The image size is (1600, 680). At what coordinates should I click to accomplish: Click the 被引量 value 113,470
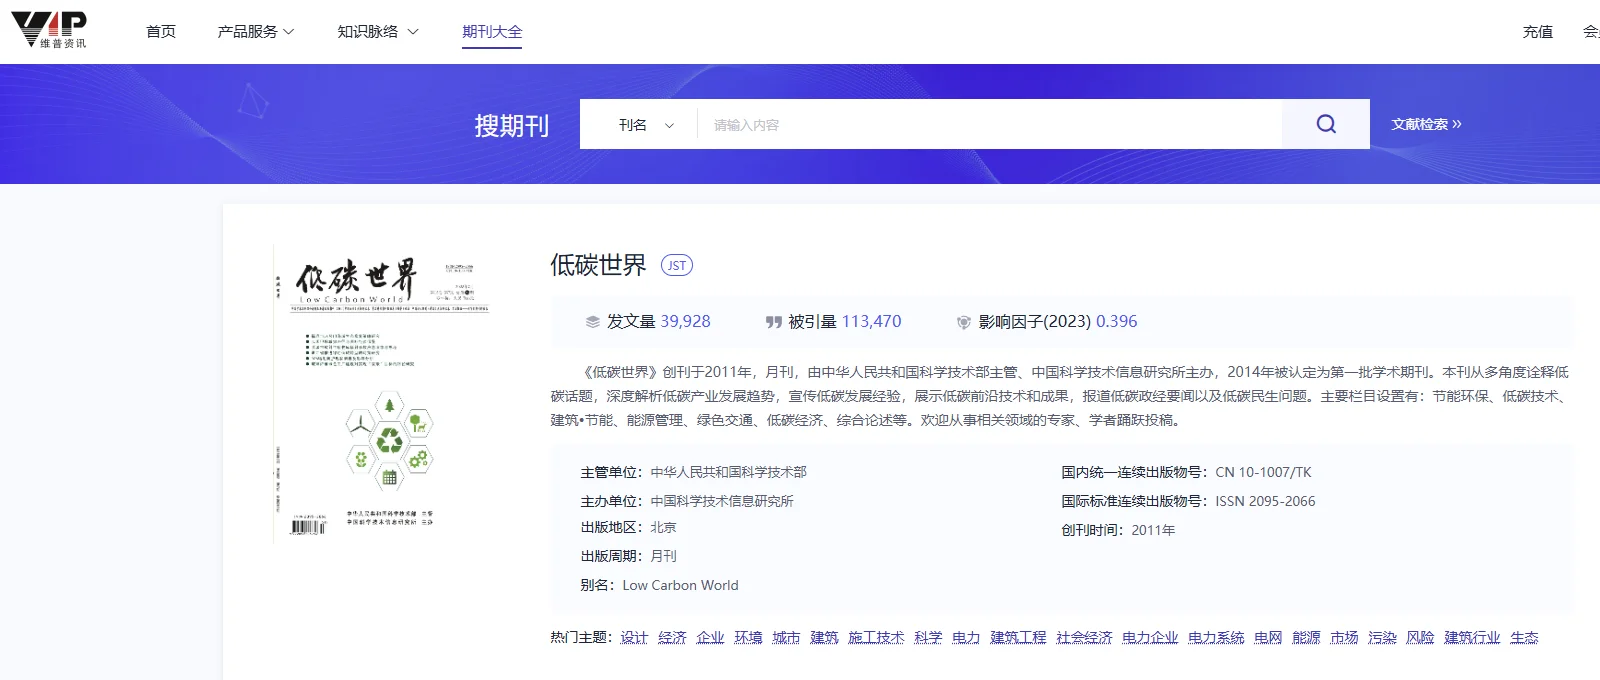point(871,321)
